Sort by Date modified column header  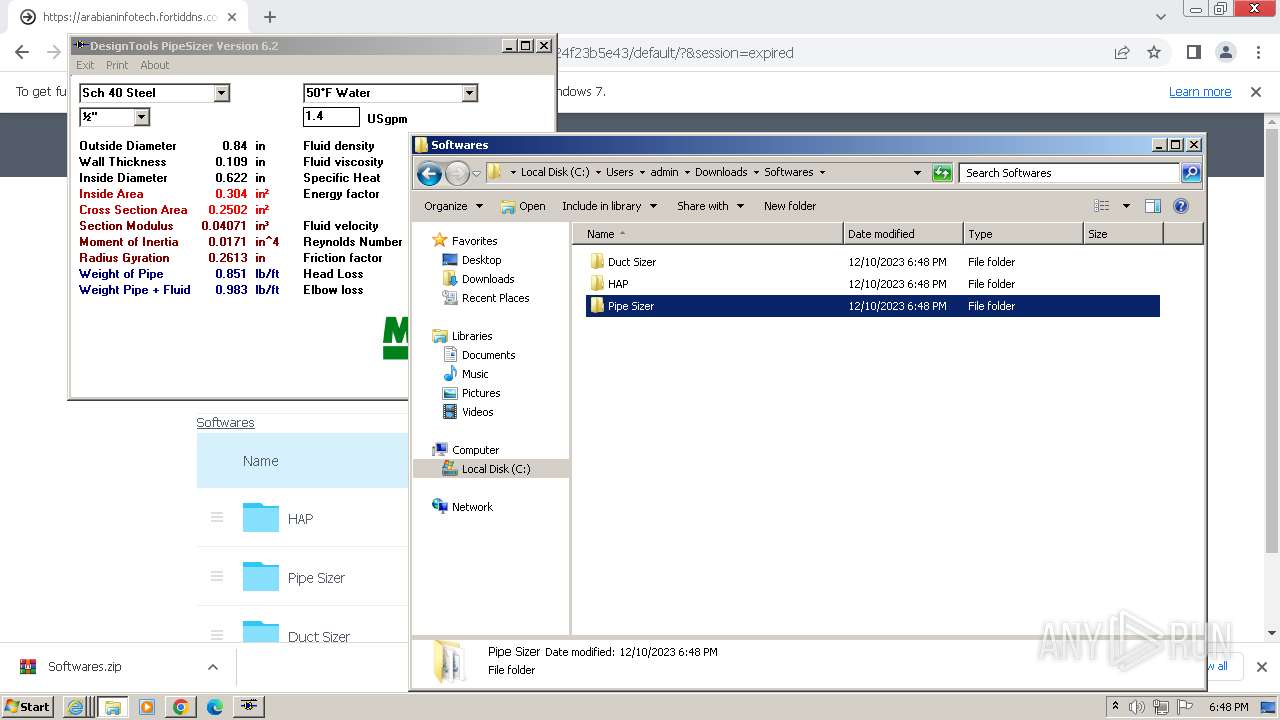903,234
